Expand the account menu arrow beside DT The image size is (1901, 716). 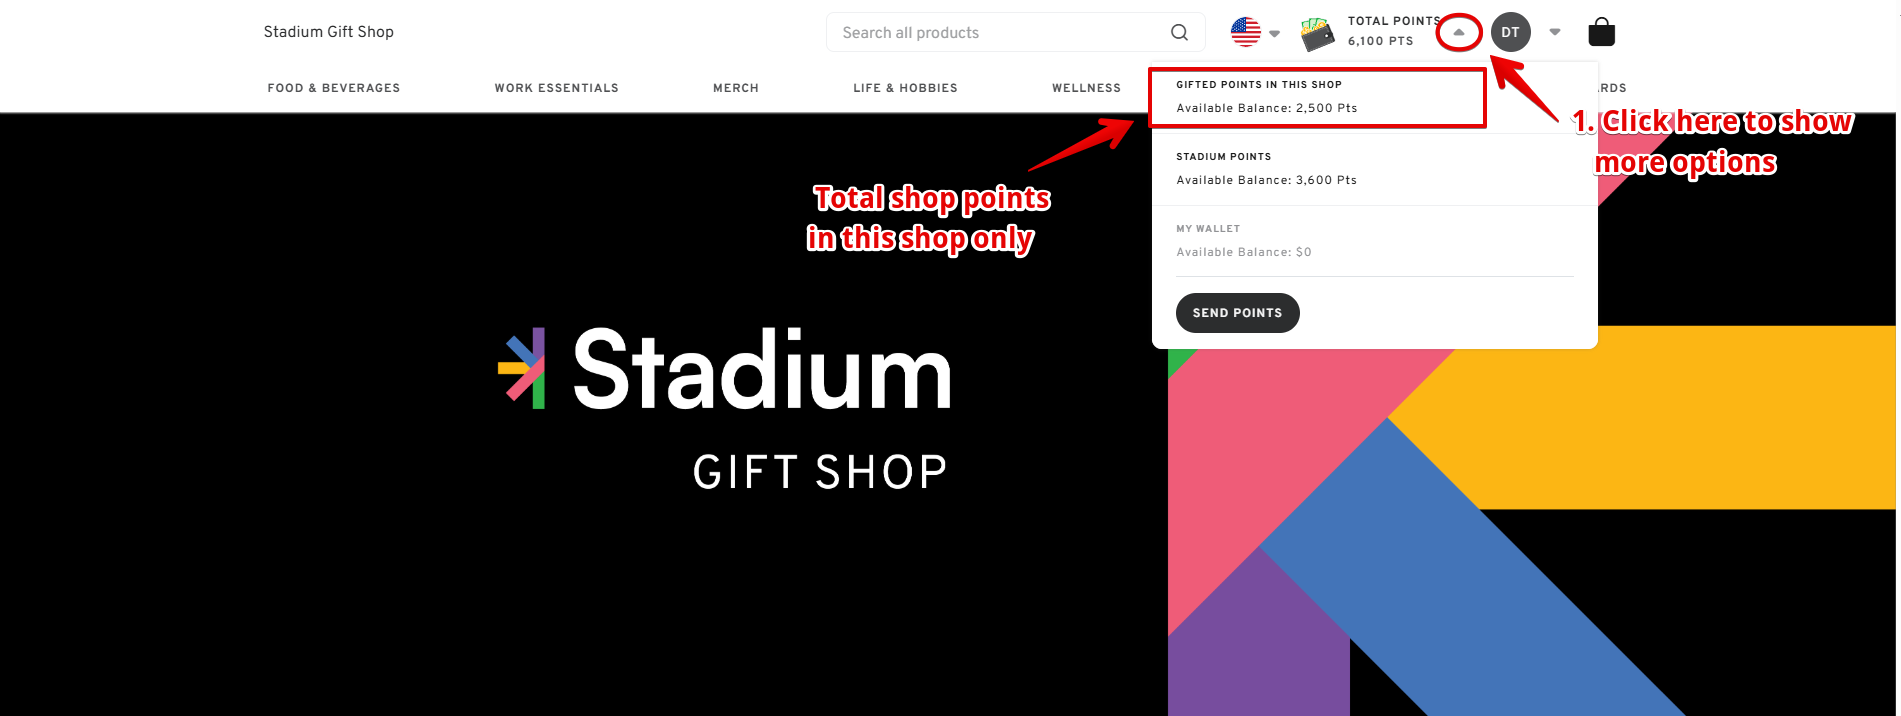[x=1555, y=32]
